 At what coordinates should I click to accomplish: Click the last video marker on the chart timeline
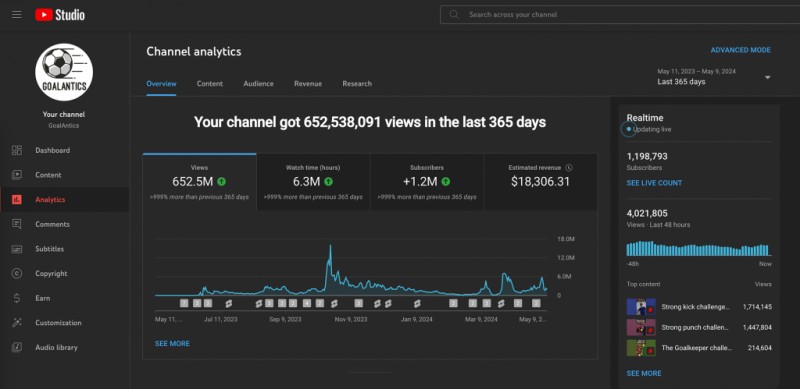(536, 303)
